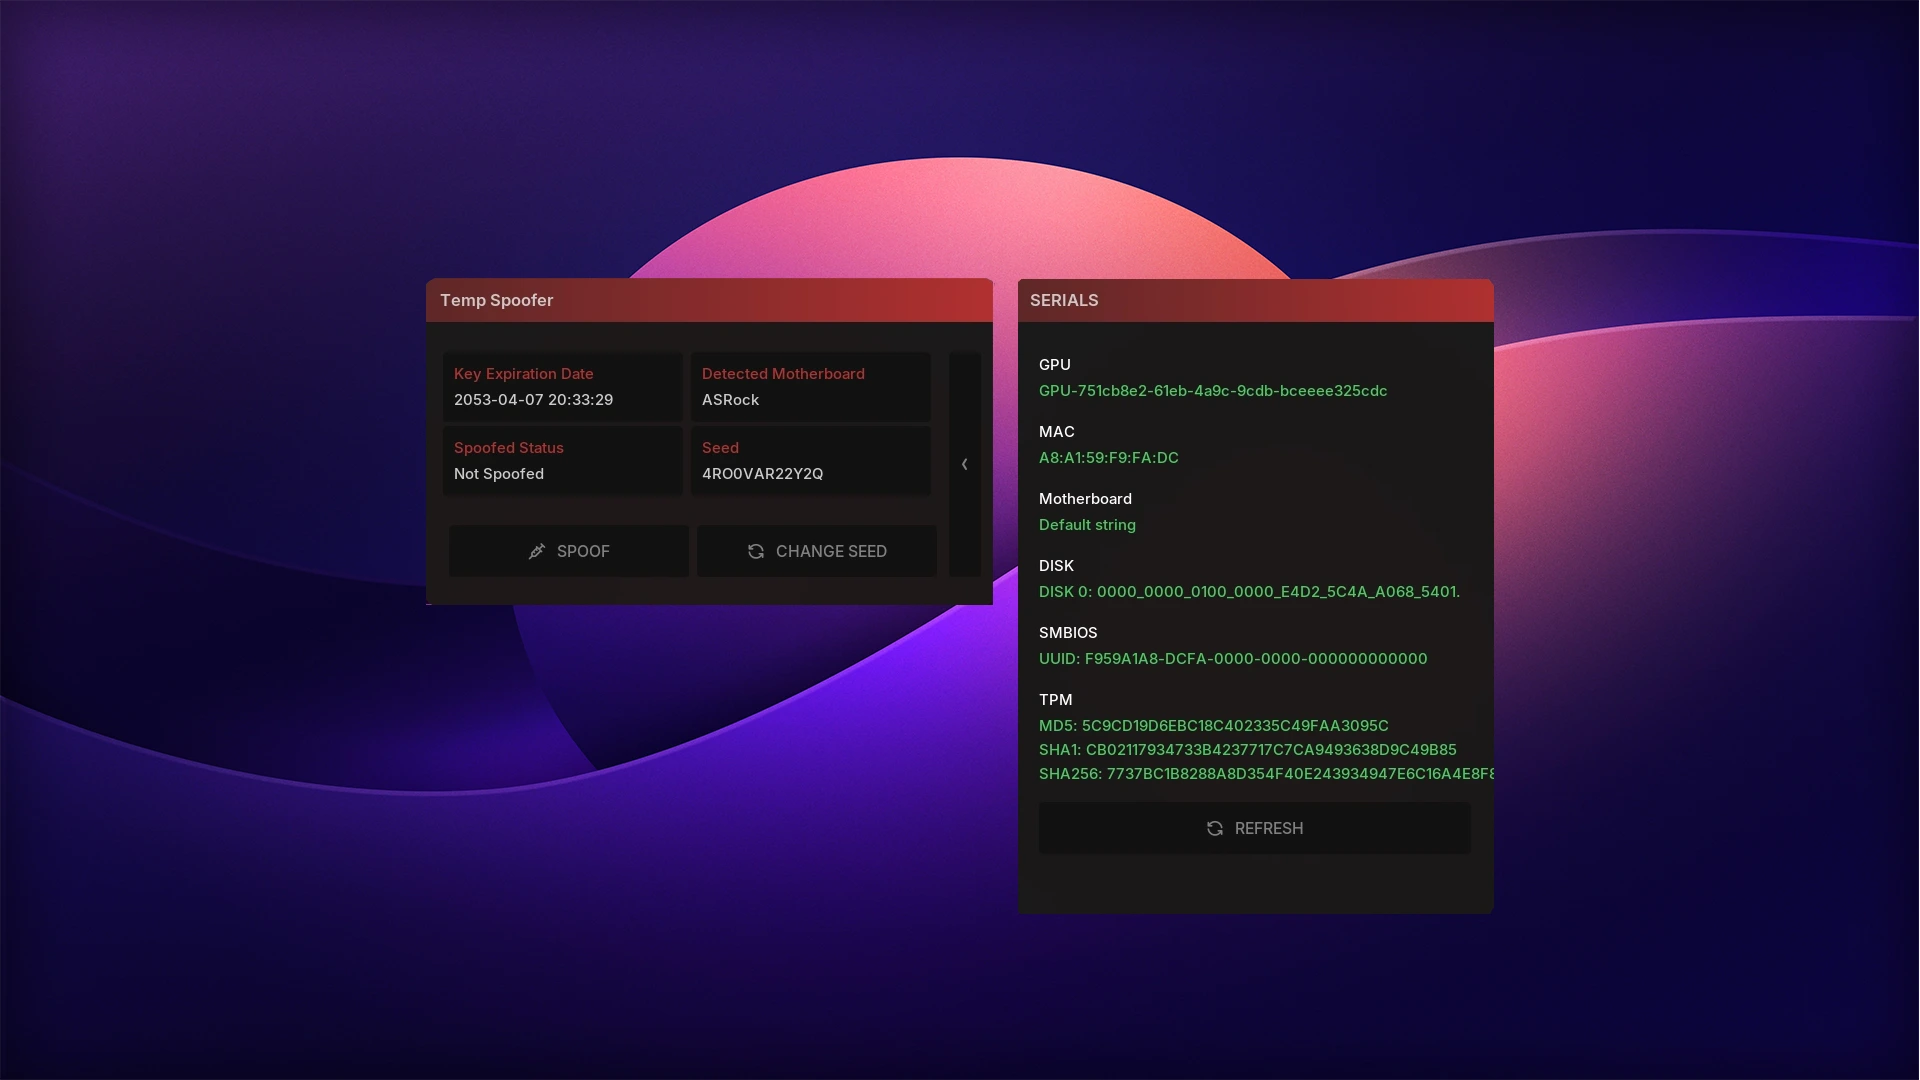The image size is (1920, 1080).
Task: Click the TPM SHA256 hash line
Action: click(1265, 774)
